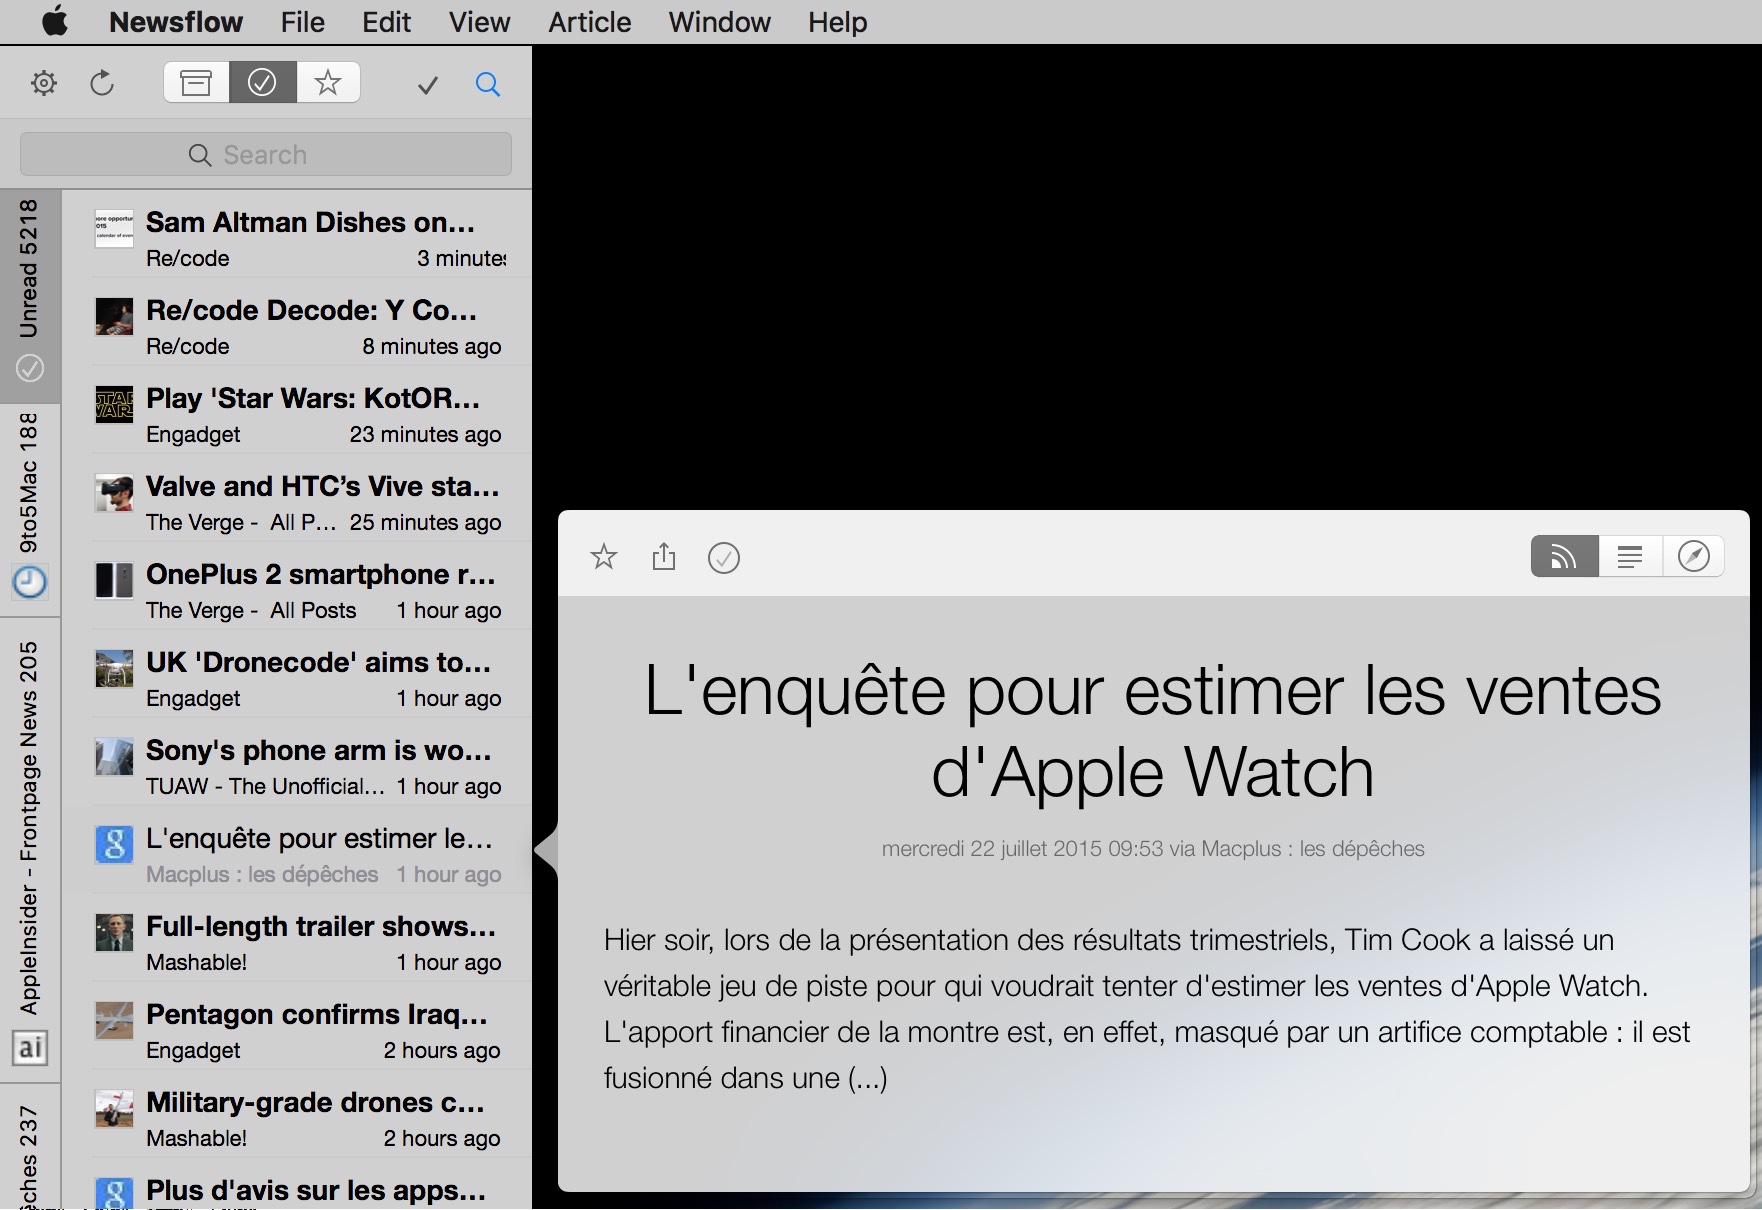Open the Edit menu
Screen dimensions: 1762x1210
coord(387,22)
